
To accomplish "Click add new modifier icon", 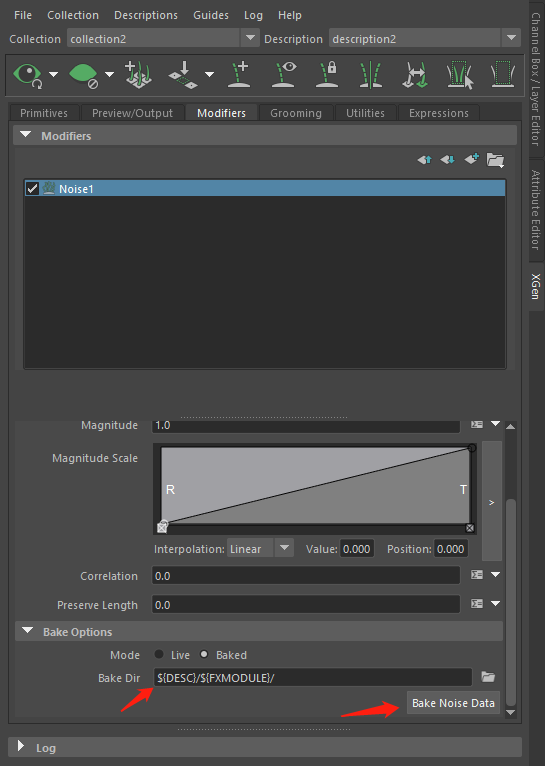I will pos(472,159).
